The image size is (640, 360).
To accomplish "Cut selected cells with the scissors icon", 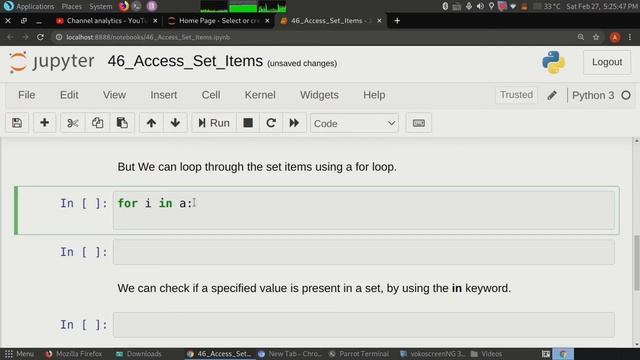I will click(73, 123).
